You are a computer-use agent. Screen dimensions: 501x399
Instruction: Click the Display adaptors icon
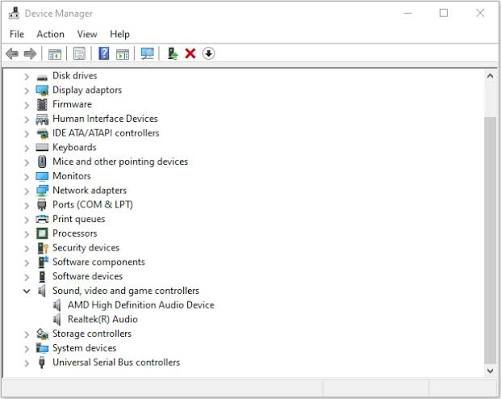[42, 90]
